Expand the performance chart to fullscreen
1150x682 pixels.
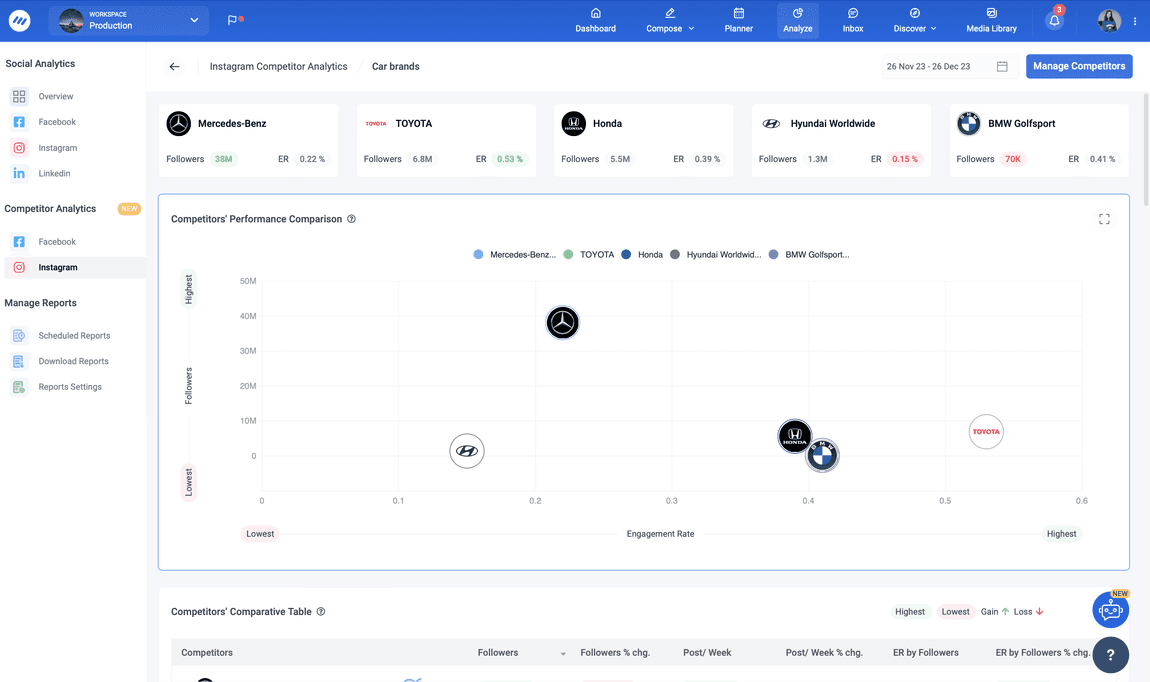(x=1104, y=218)
